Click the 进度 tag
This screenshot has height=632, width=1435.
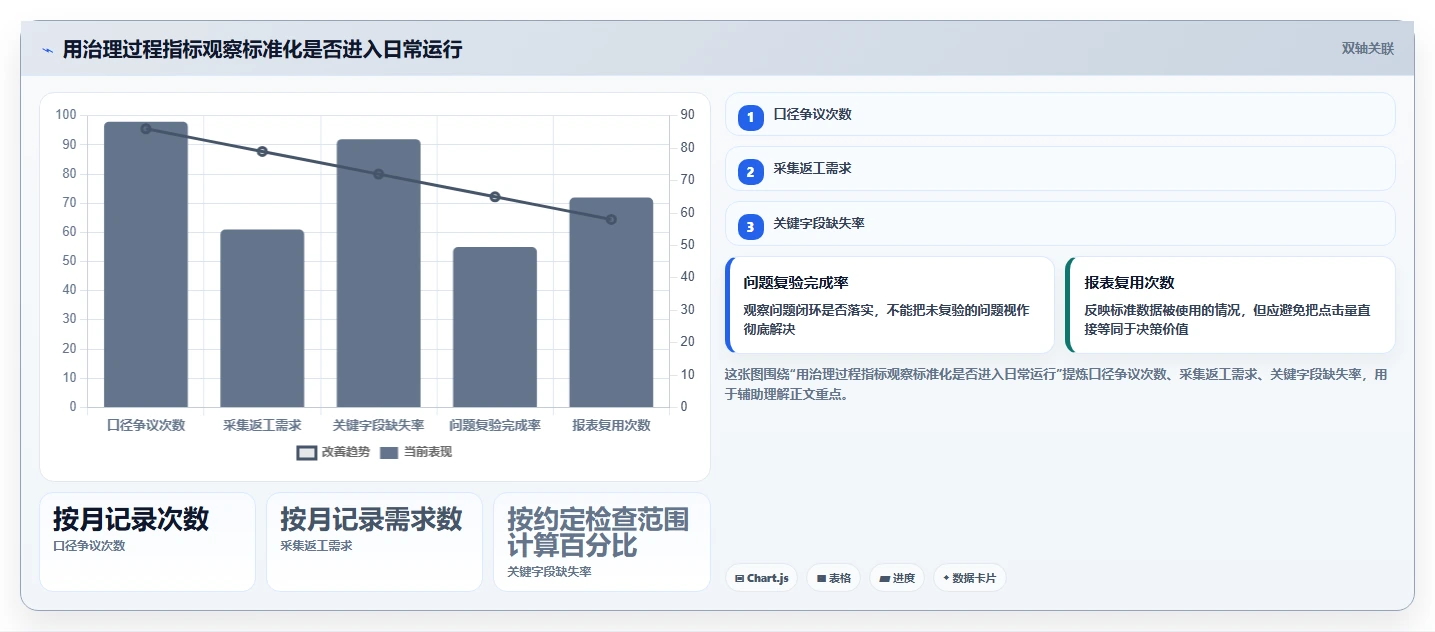[x=897, y=578]
